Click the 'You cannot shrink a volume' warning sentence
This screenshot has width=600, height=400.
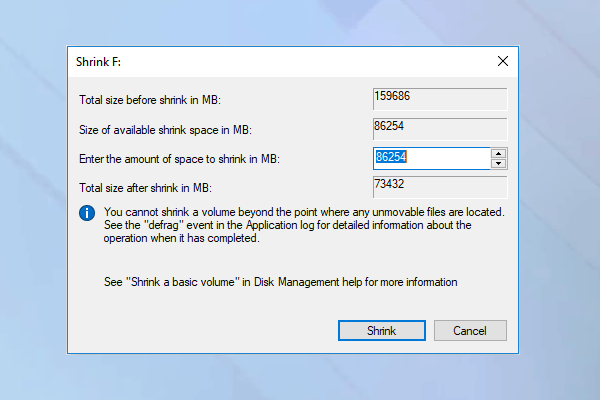click(x=303, y=212)
